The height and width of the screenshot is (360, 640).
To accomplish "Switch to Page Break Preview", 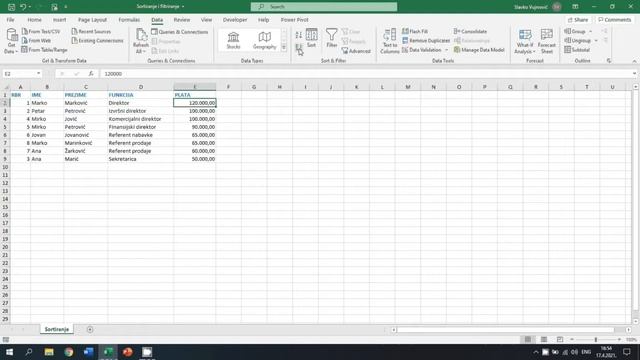I will pos(560,340).
